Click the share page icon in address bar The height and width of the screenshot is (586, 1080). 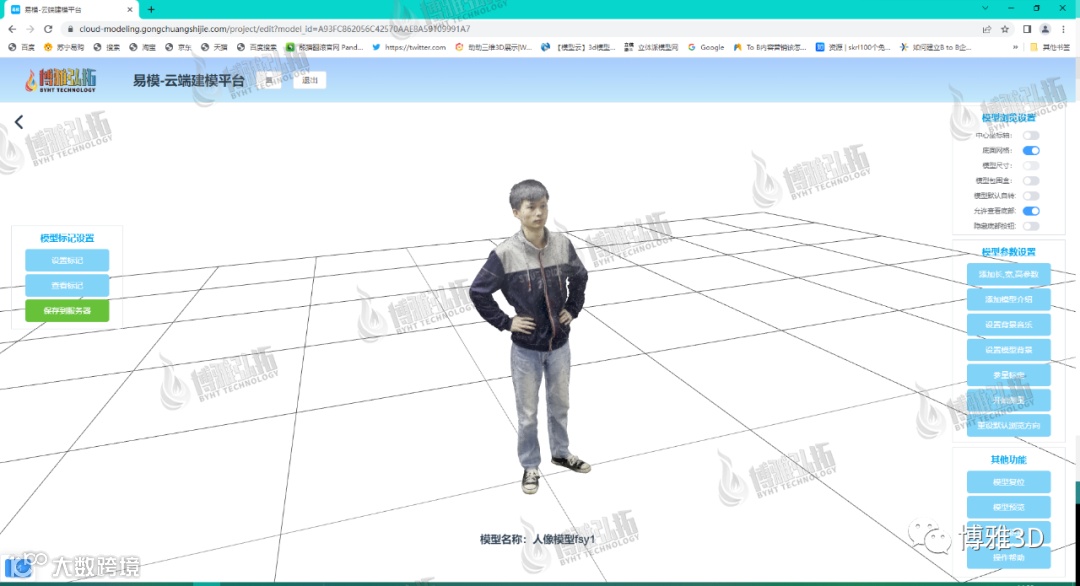[x=986, y=29]
